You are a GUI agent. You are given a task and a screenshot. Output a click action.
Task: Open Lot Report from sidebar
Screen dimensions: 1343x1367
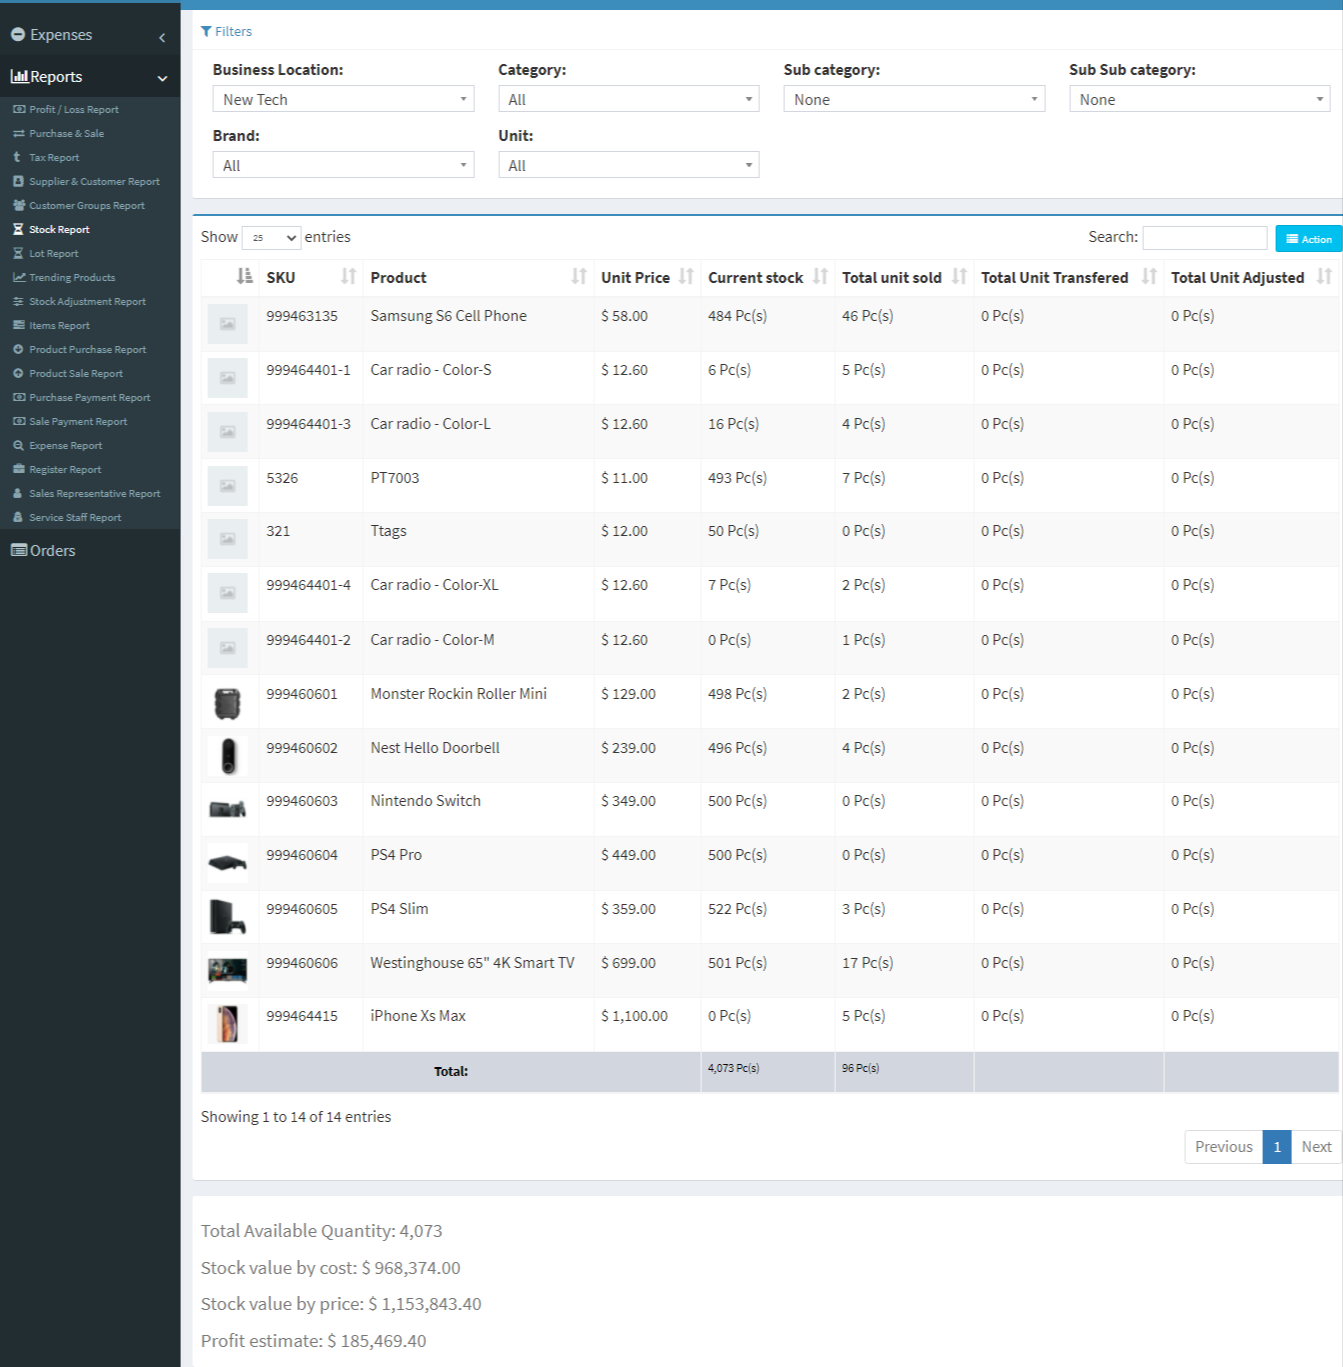[x=54, y=254]
